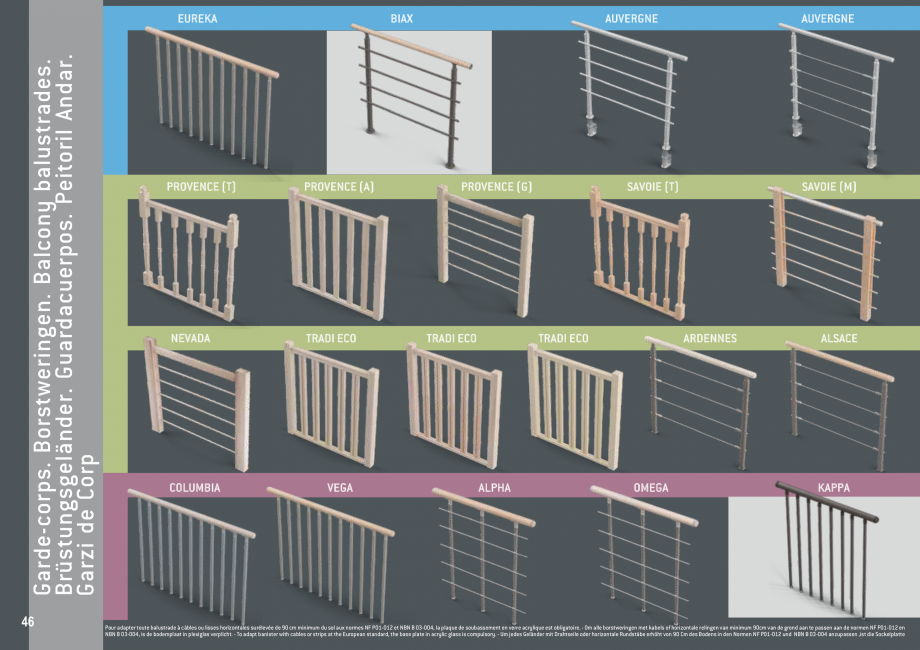Click the Savoie (T) balustrade image
The width and height of the screenshot is (920, 650).
(640, 250)
